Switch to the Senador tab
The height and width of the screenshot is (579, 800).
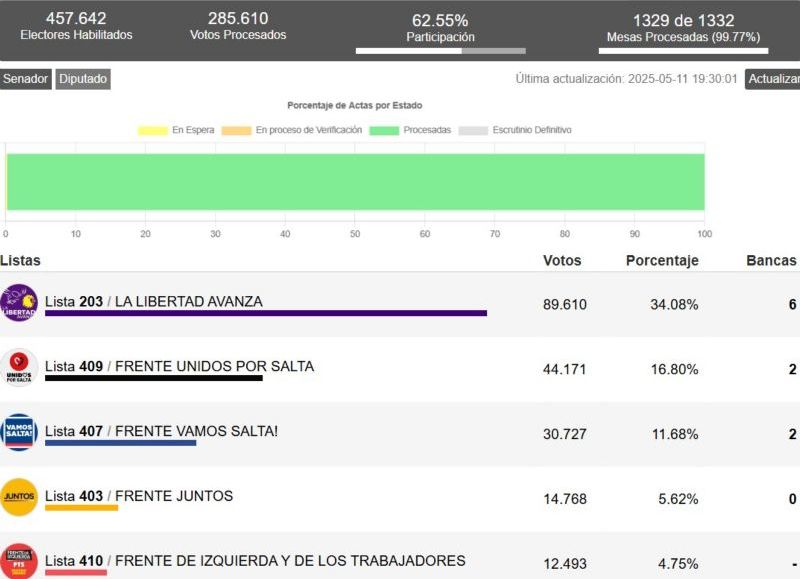click(25, 79)
